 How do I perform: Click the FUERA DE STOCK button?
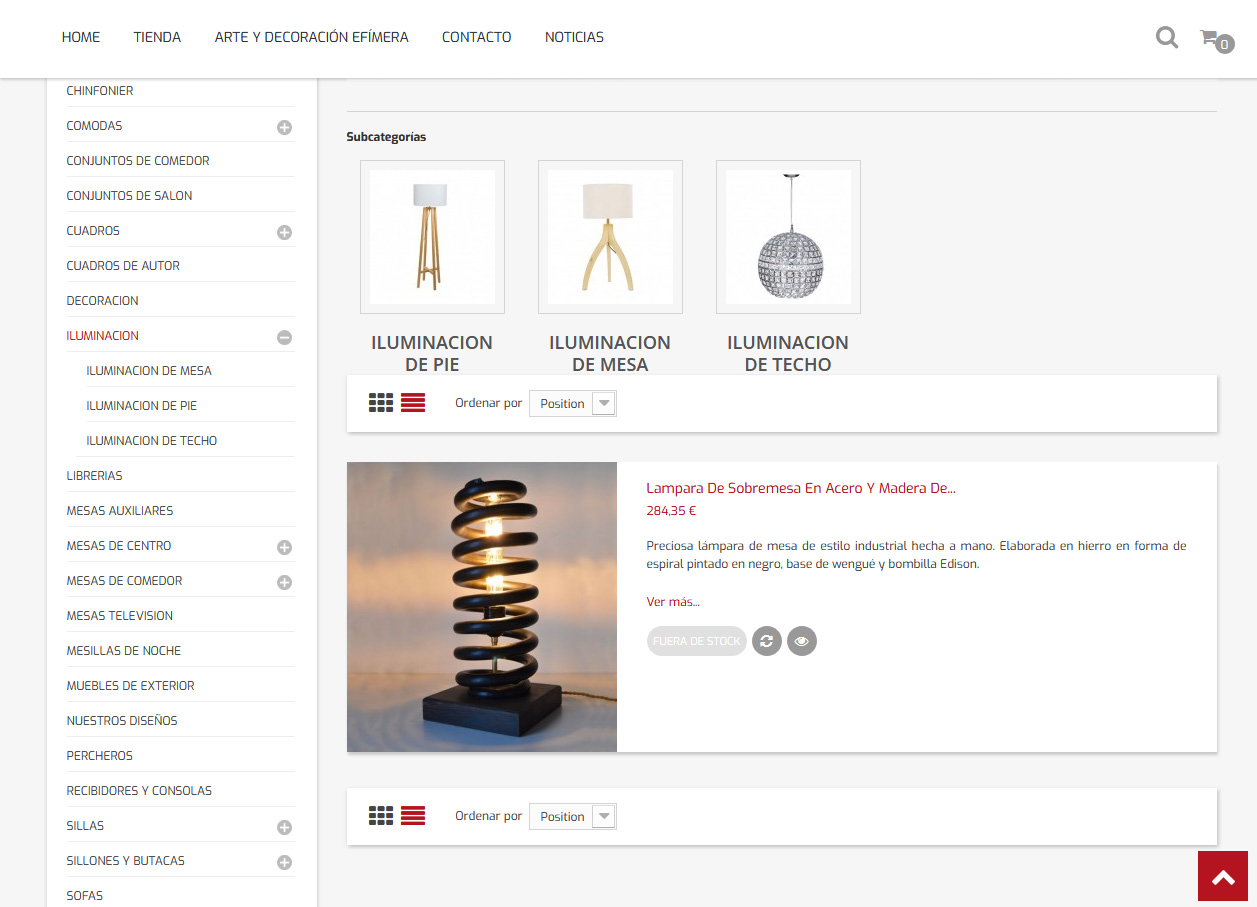[x=697, y=641]
